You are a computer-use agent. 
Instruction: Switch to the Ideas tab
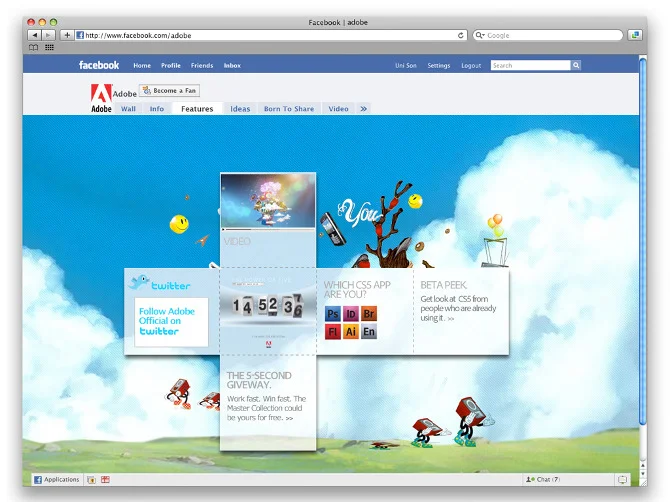[240, 109]
